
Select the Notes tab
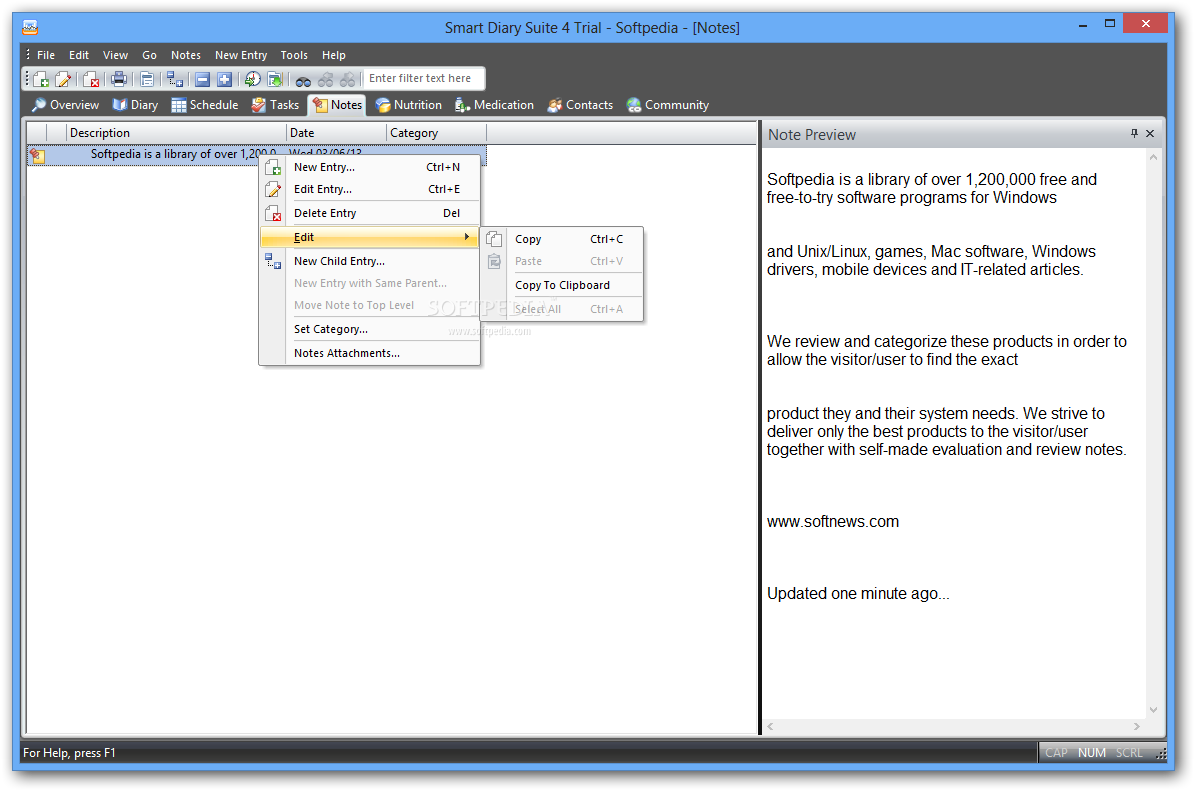(337, 105)
